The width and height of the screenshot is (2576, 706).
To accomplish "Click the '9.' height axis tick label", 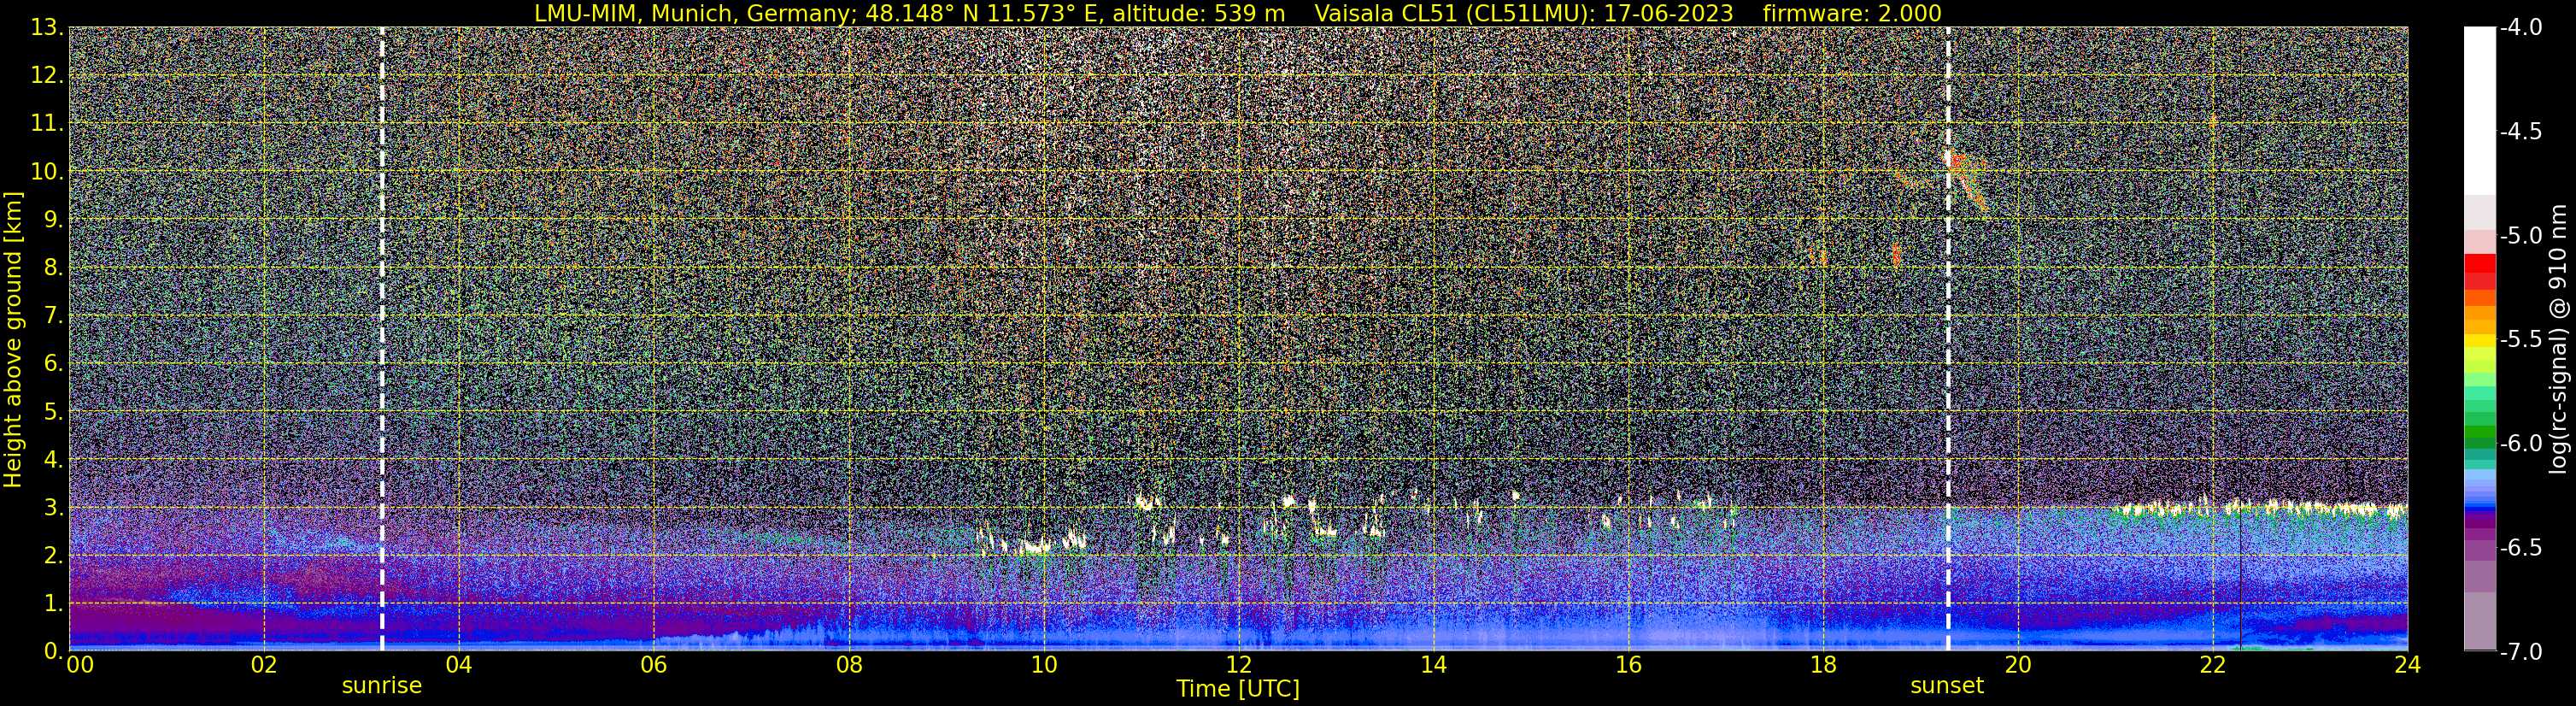I will pos(53,220).
